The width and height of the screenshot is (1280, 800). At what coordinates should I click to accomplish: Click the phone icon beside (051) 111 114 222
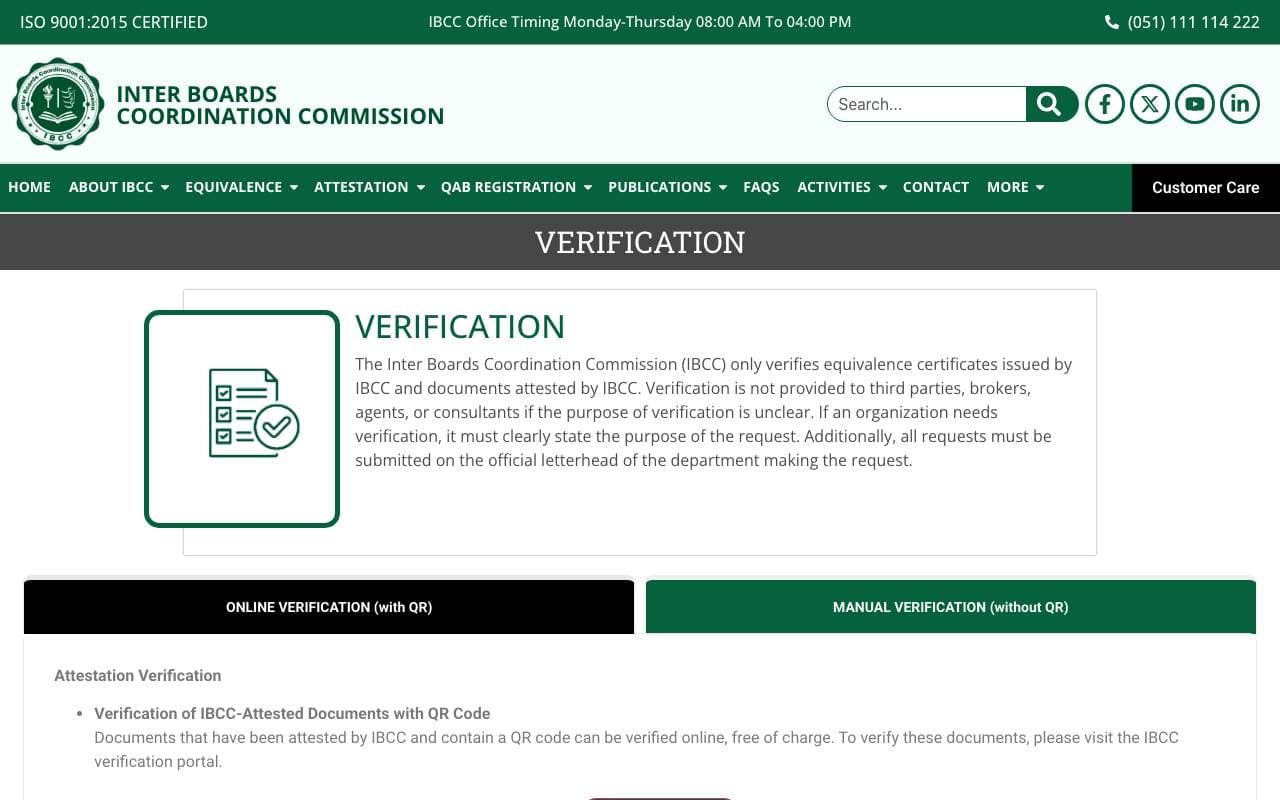[1112, 22]
